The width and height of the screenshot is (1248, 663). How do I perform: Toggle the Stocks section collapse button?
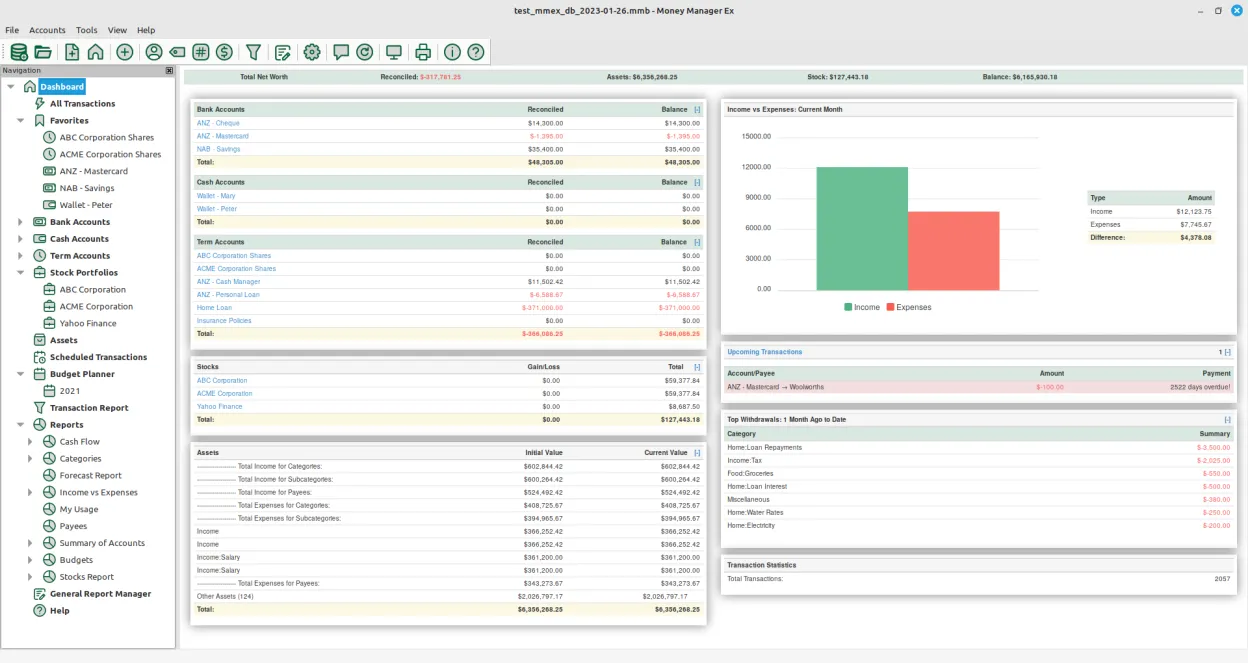[x=697, y=367]
